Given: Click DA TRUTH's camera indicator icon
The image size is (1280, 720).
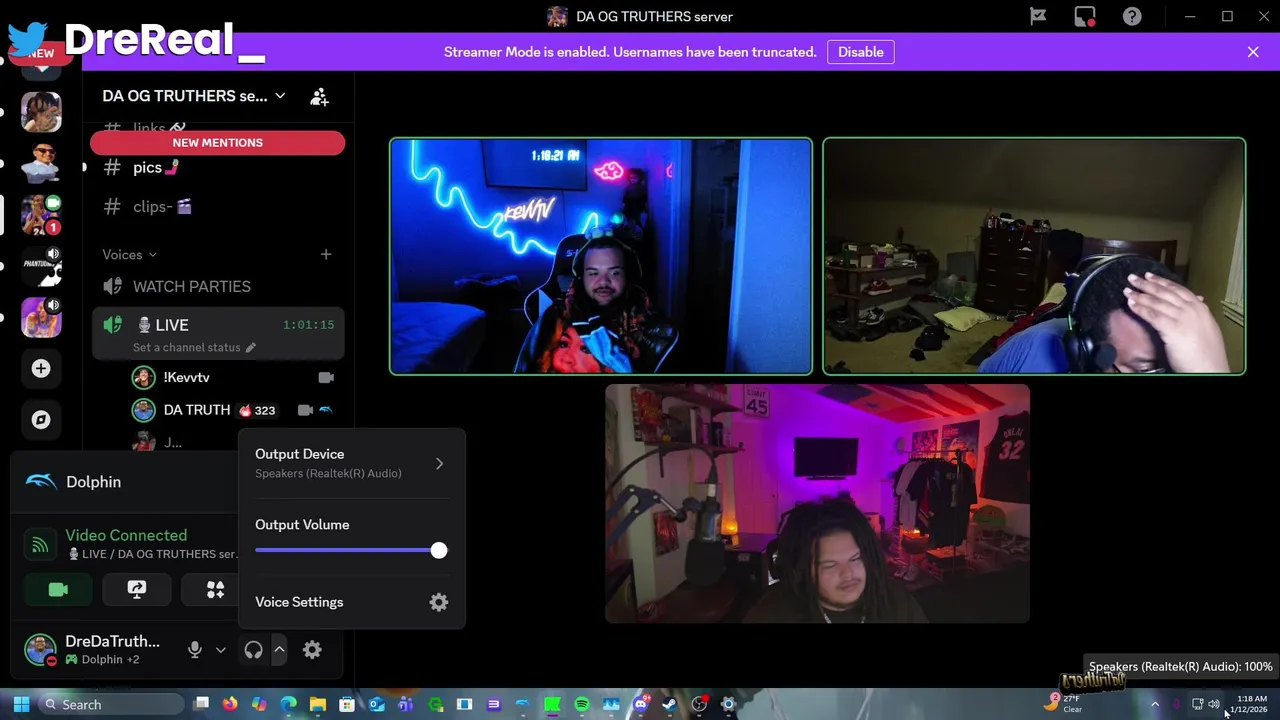Looking at the screenshot, I should pyautogui.click(x=305, y=410).
